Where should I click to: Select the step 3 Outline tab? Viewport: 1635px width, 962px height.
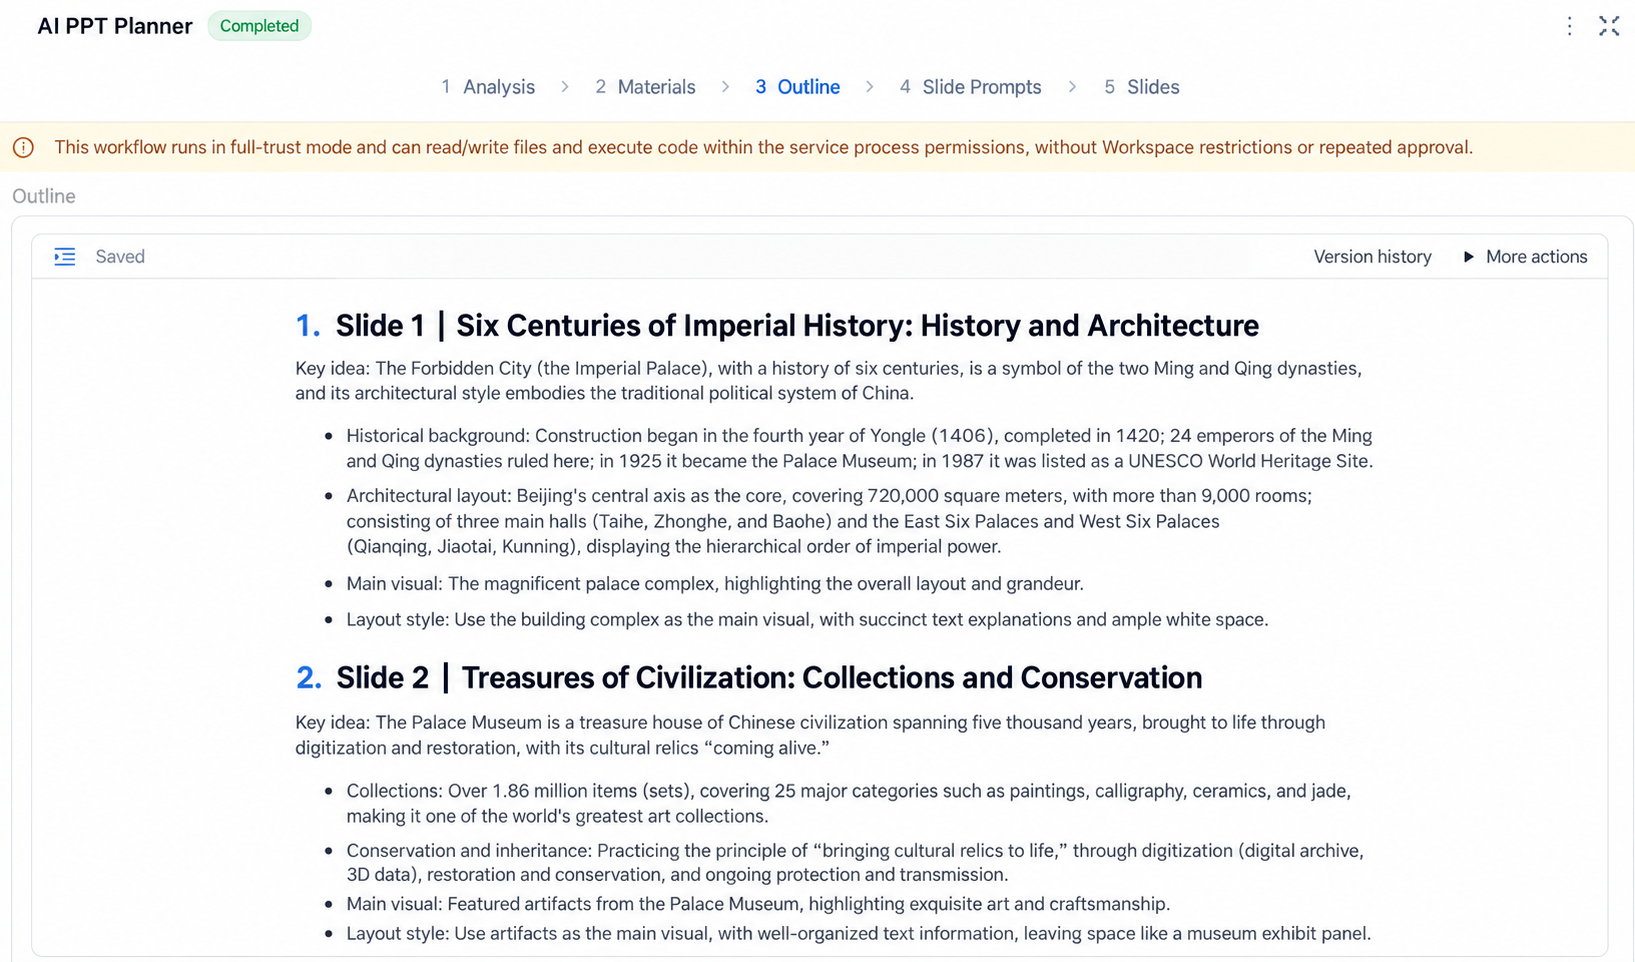point(797,87)
